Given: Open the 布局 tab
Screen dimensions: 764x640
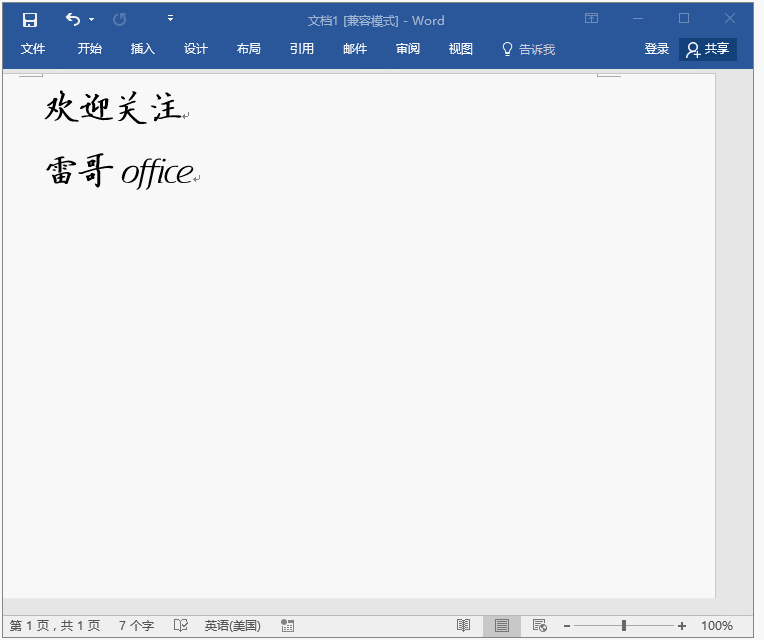Looking at the screenshot, I should 248,49.
